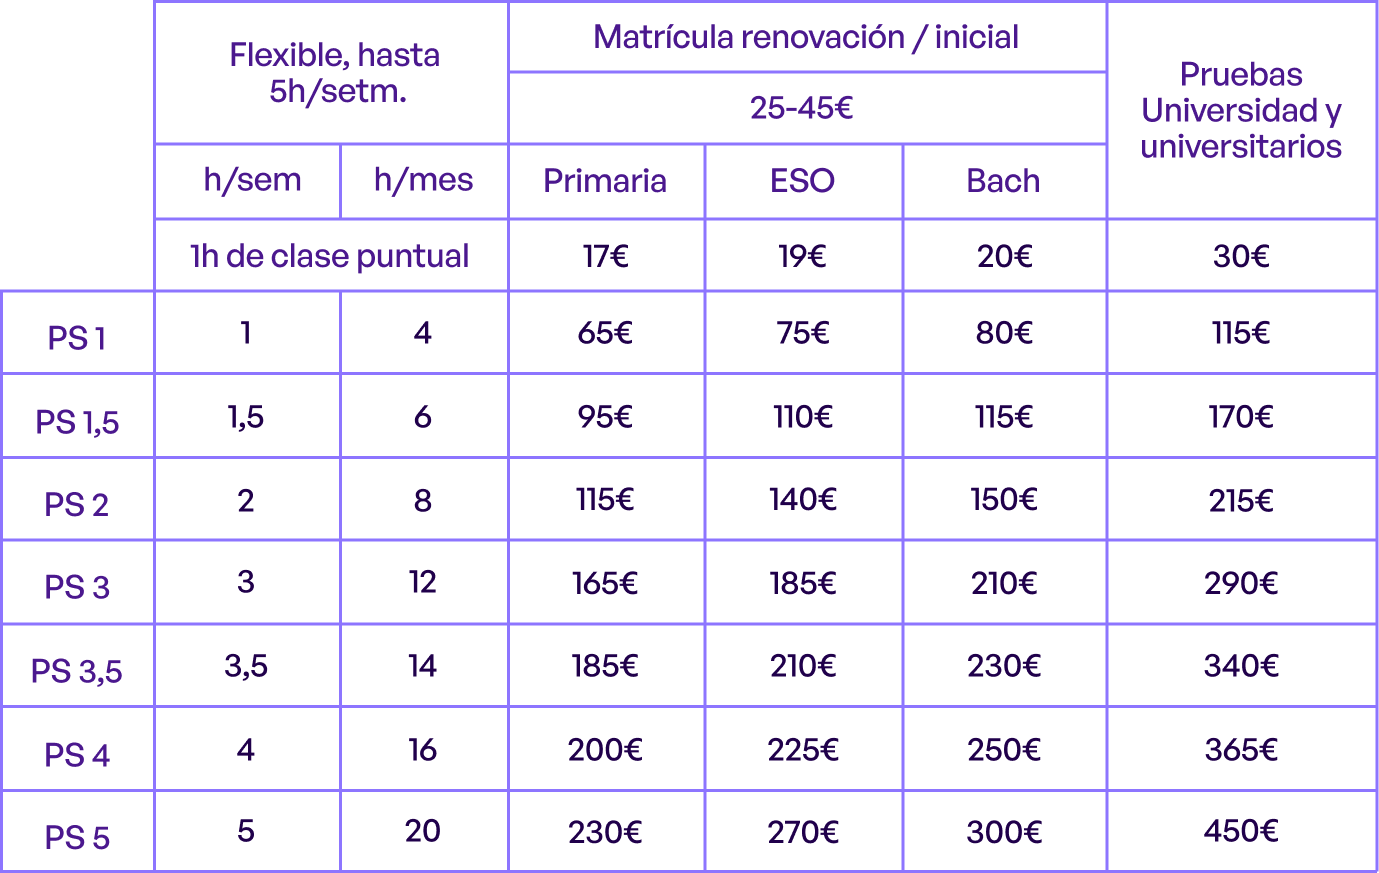
Task: Click the 450€ price cell
Action: (1241, 831)
